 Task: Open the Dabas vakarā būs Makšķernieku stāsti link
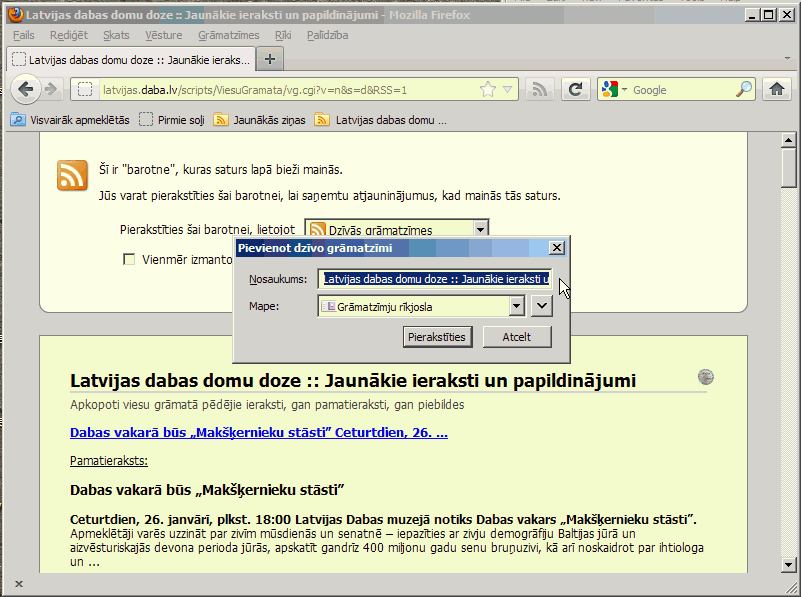[259, 433]
